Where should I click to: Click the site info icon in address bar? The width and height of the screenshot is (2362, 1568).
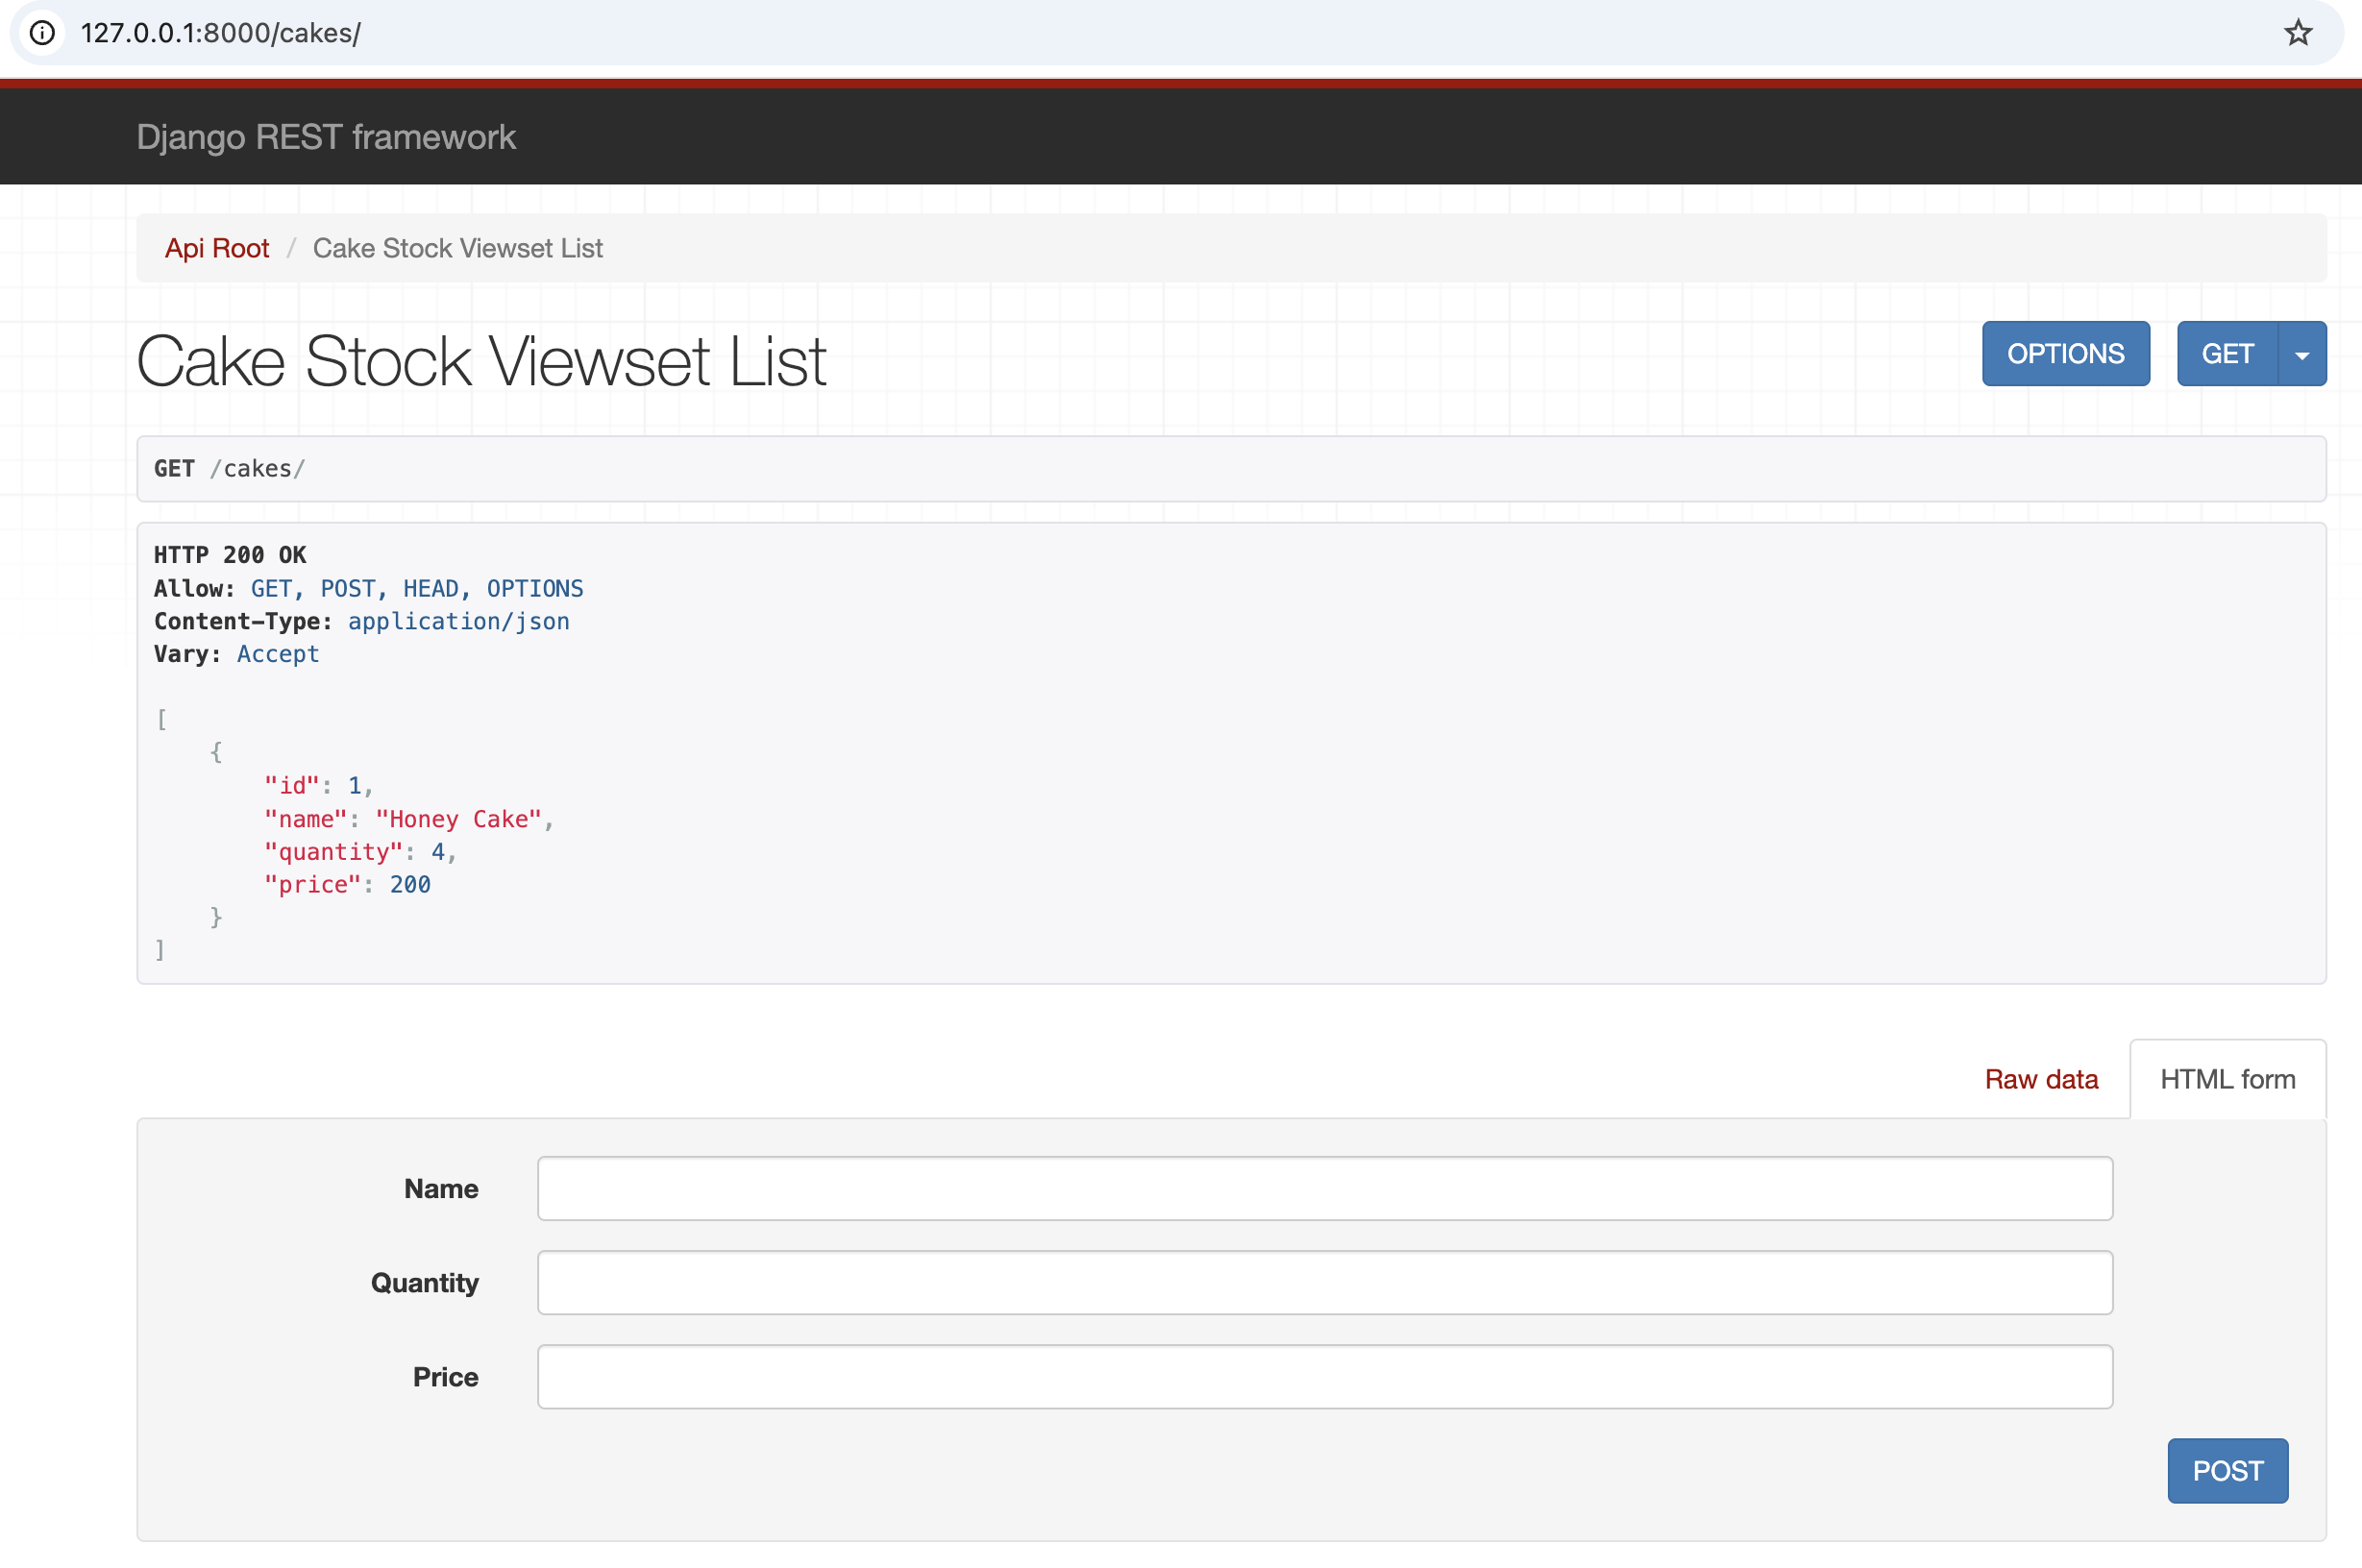point(42,33)
